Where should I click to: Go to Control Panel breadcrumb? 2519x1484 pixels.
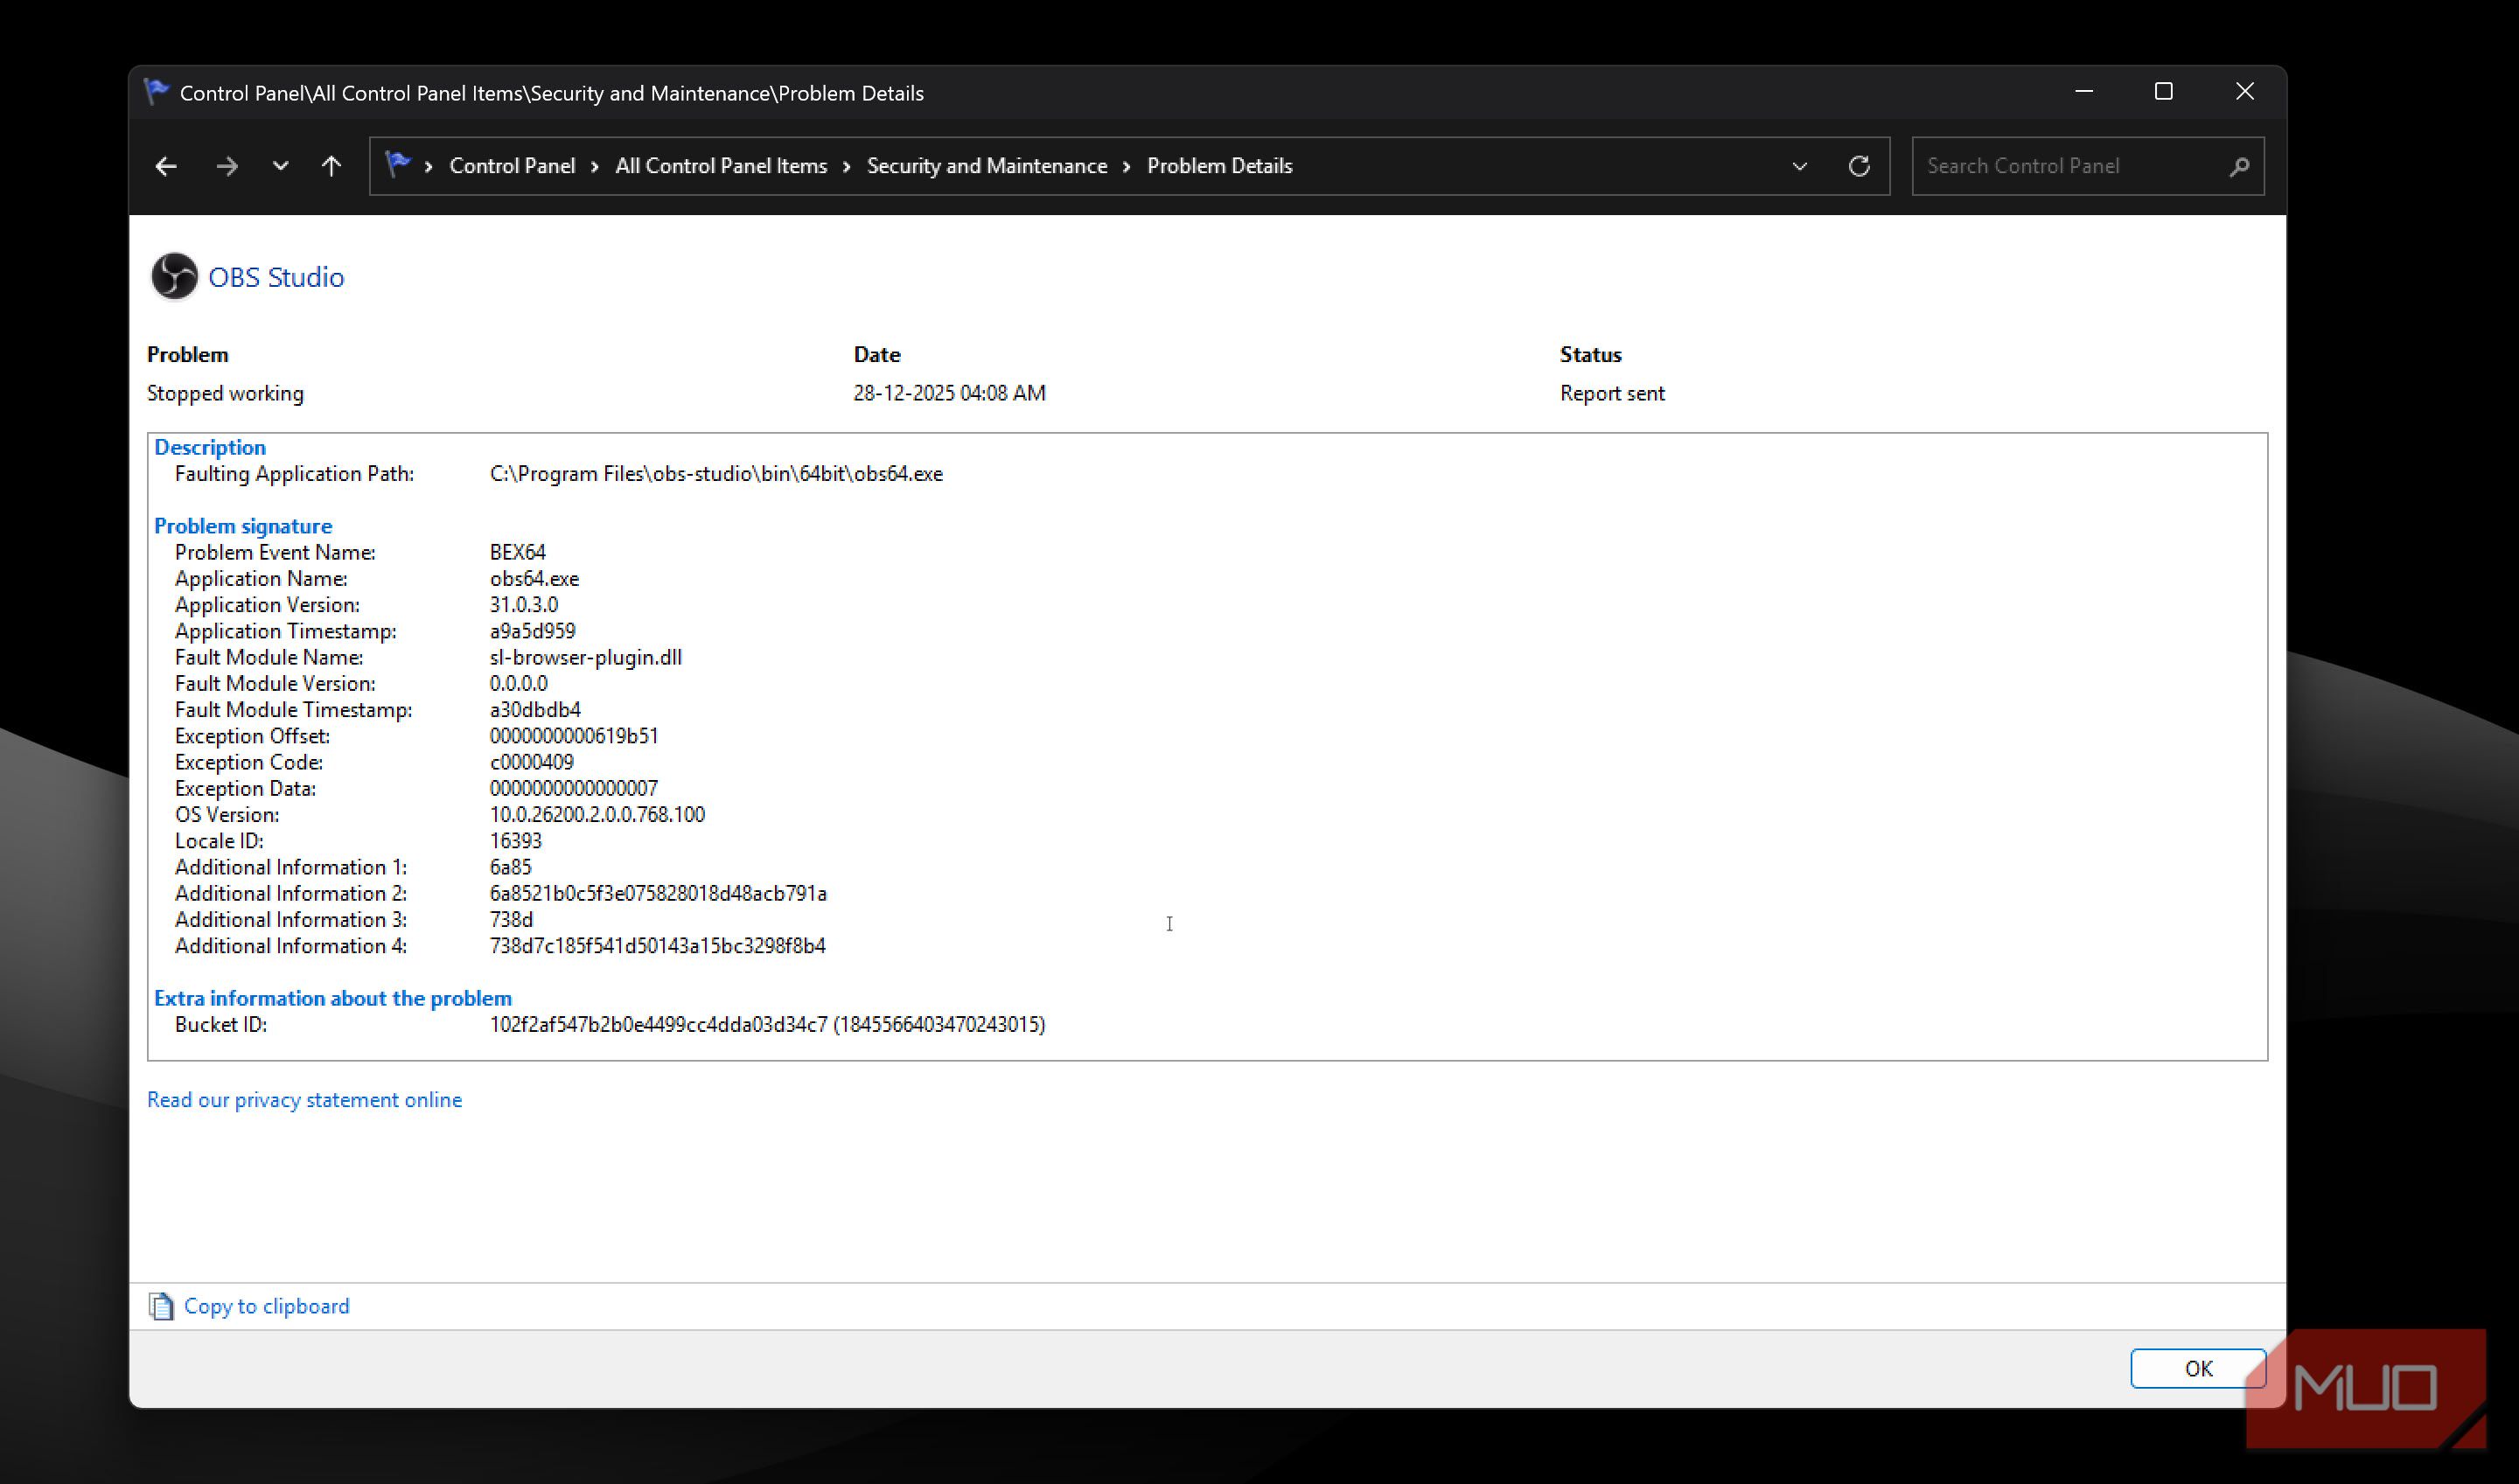pos(512,166)
